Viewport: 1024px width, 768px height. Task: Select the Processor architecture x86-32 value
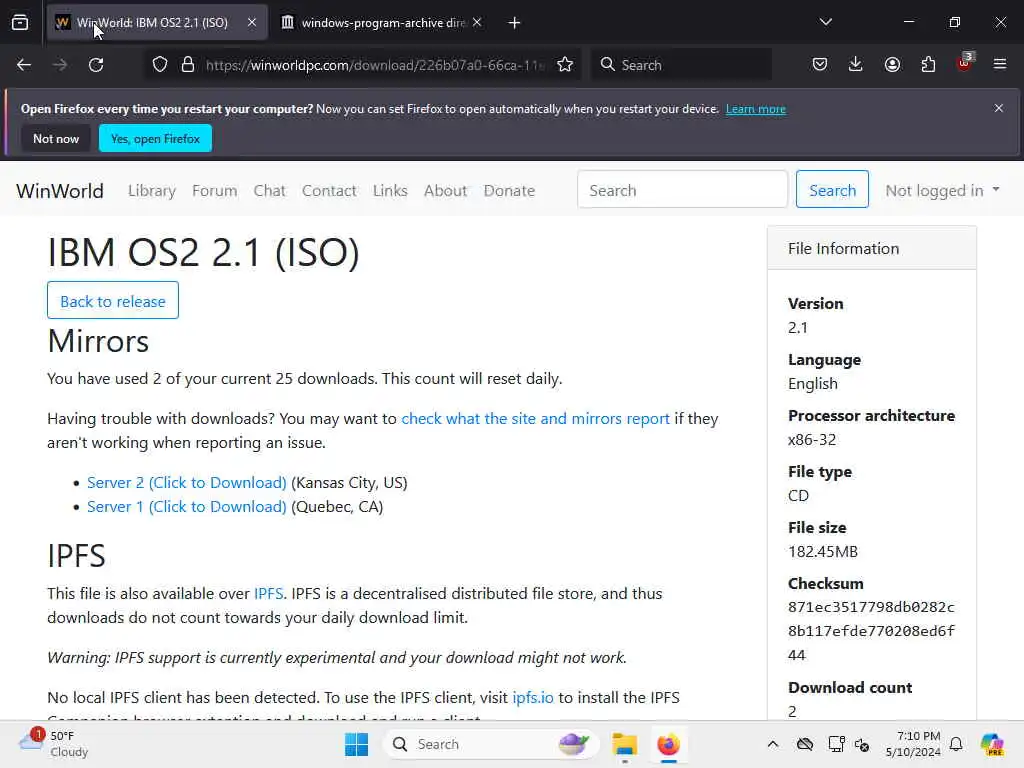pos(812,440)
